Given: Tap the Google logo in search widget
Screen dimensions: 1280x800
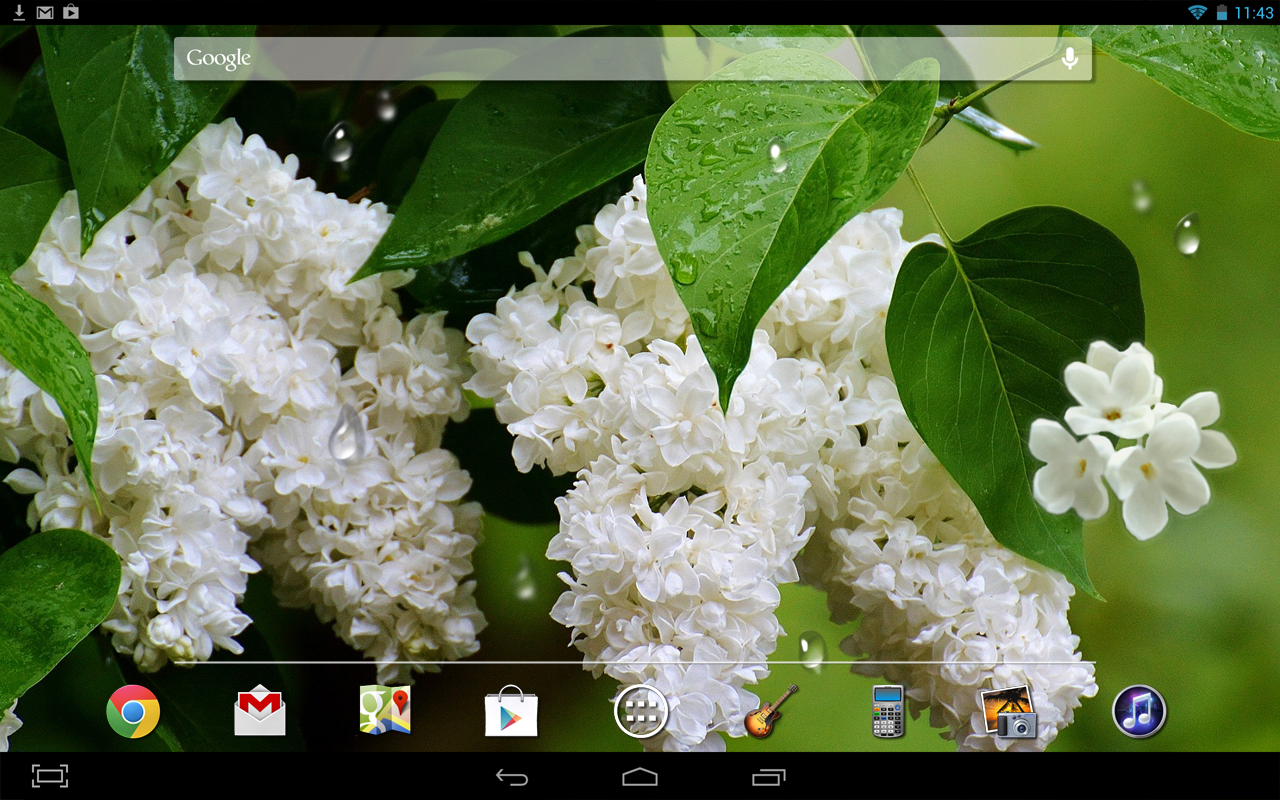Looking at the screenshot, I should 218,58.
